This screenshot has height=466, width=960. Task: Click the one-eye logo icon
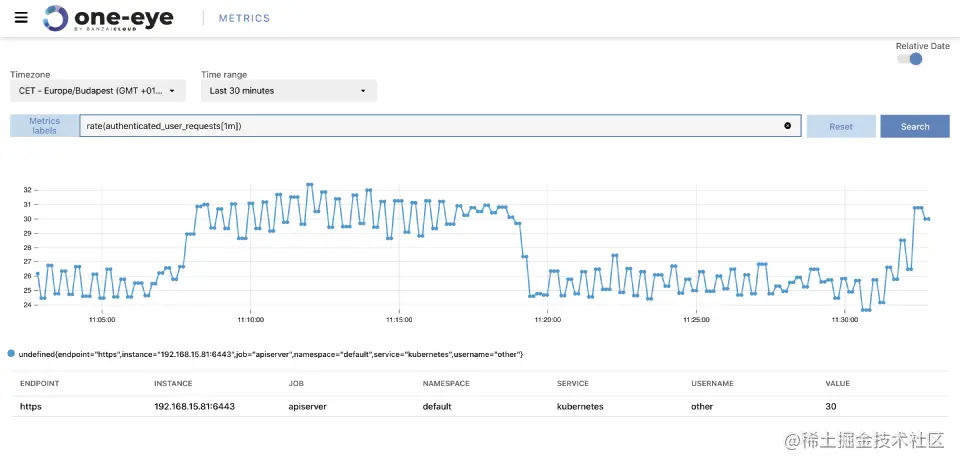tap(57, 18)
